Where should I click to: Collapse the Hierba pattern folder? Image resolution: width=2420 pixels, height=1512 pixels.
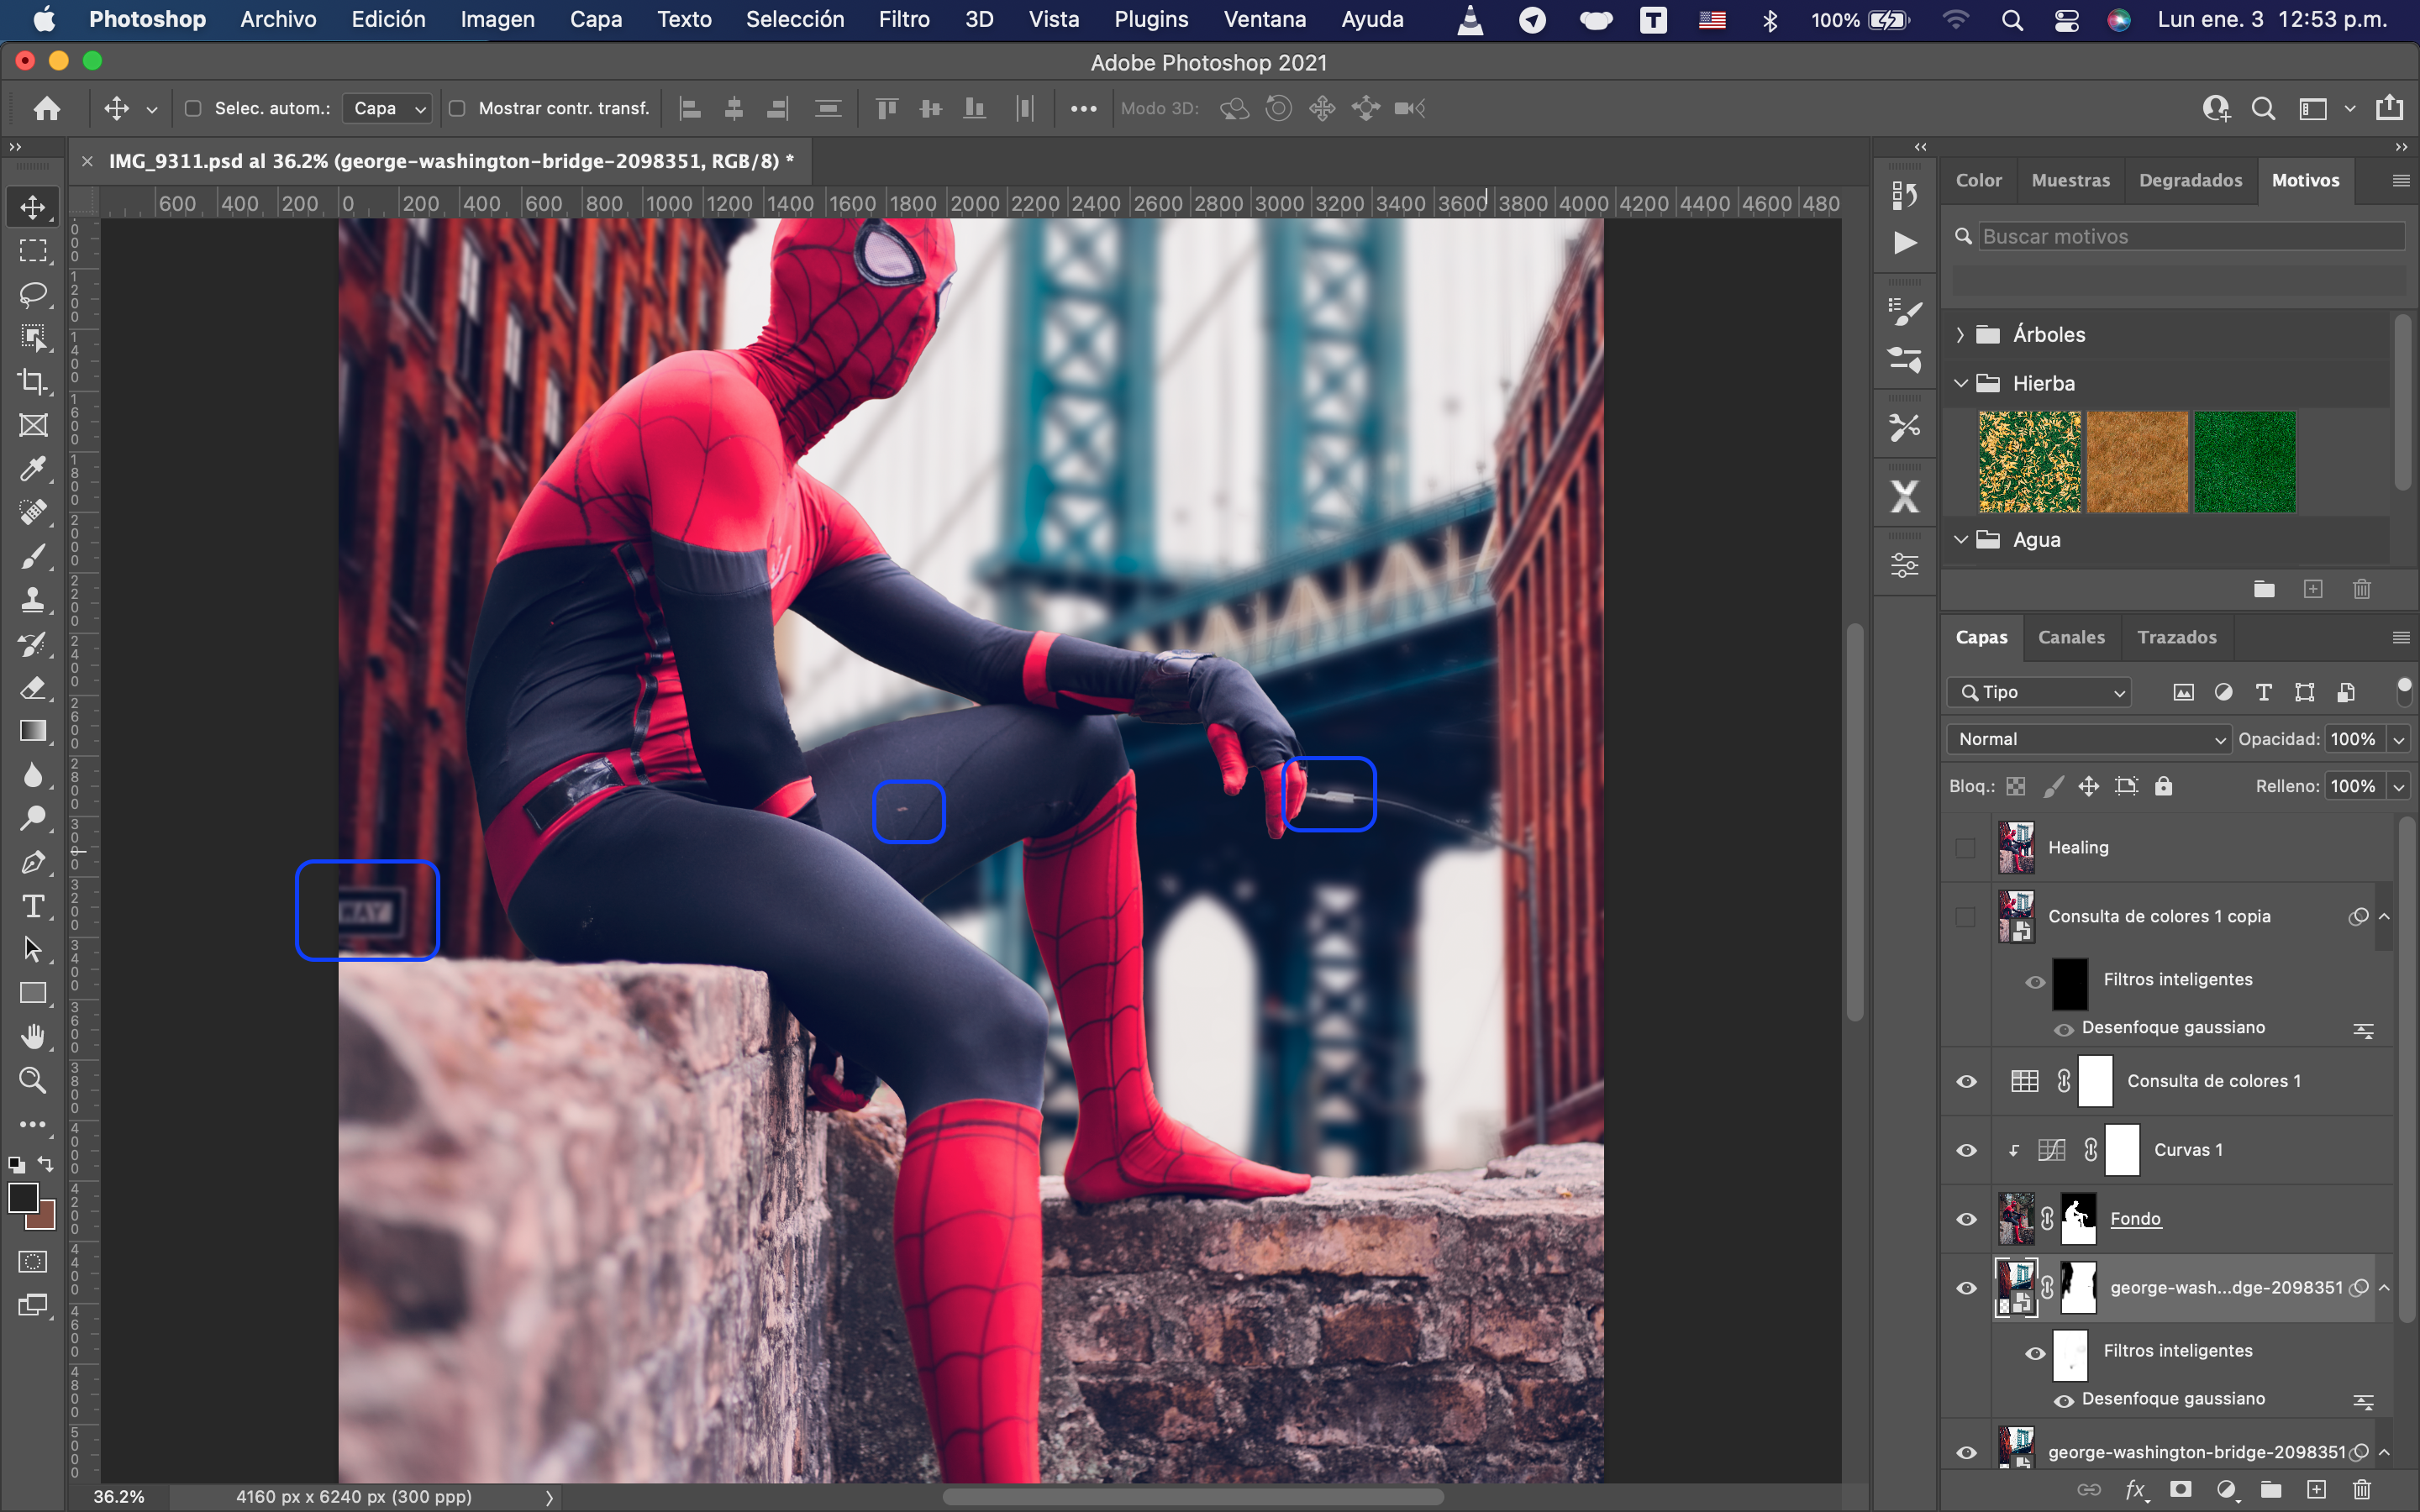click(x=1961, y=384)
